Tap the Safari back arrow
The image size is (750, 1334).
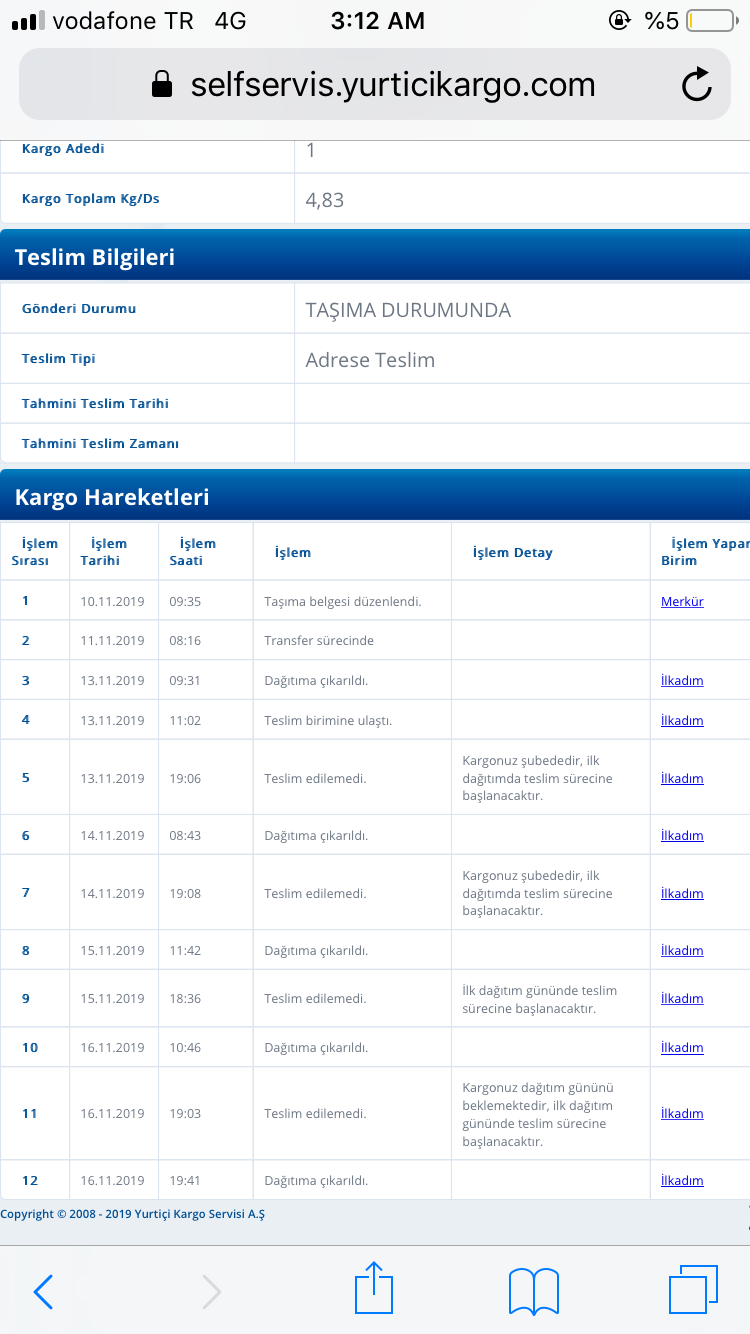pyautogui.click(x=43, y=1292)
